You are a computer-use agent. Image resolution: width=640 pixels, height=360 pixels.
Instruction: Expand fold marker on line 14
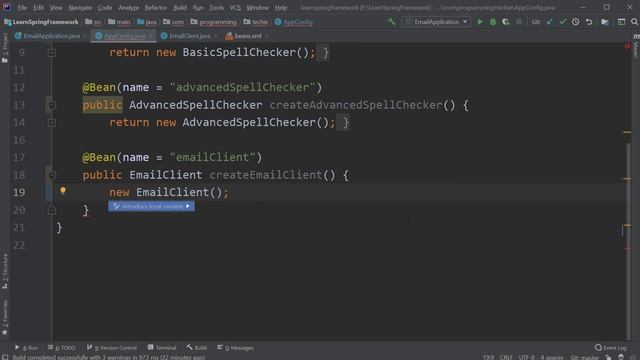coord(52,122)
